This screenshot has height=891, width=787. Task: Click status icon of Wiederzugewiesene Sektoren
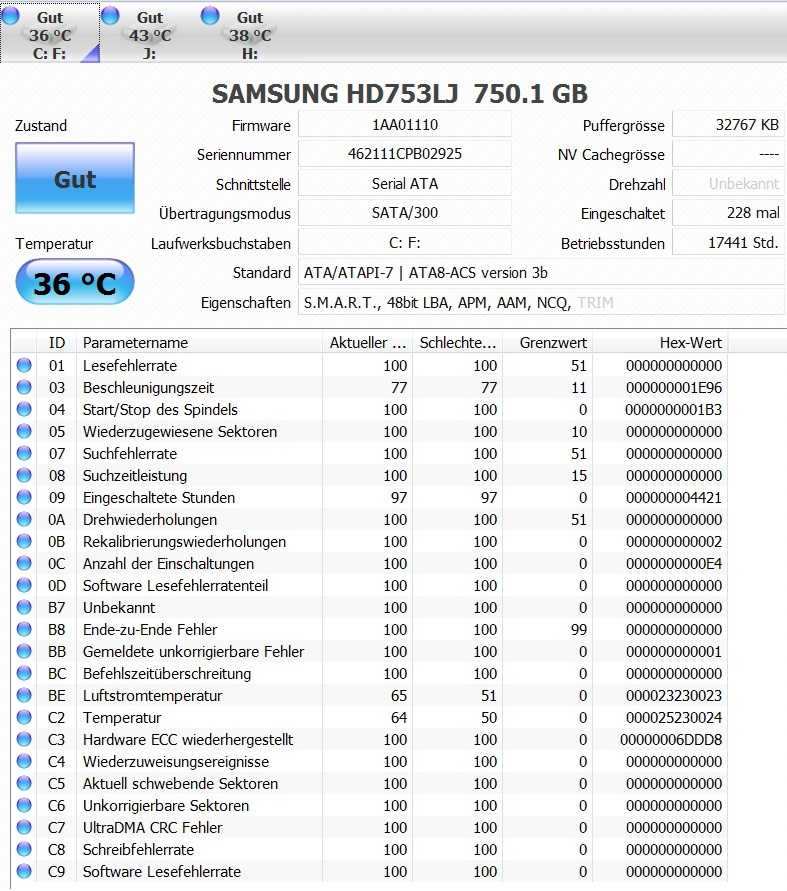(24, 431)
